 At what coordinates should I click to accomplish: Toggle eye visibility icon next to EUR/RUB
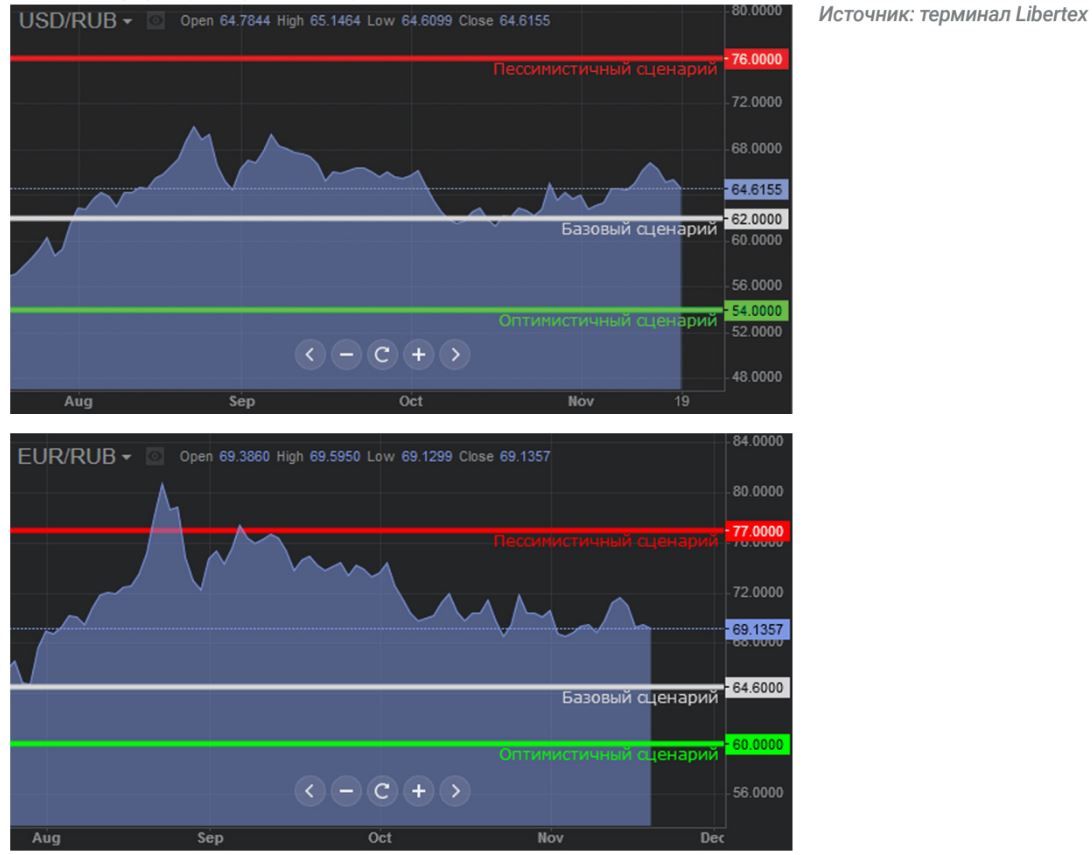tap(156, 457)
